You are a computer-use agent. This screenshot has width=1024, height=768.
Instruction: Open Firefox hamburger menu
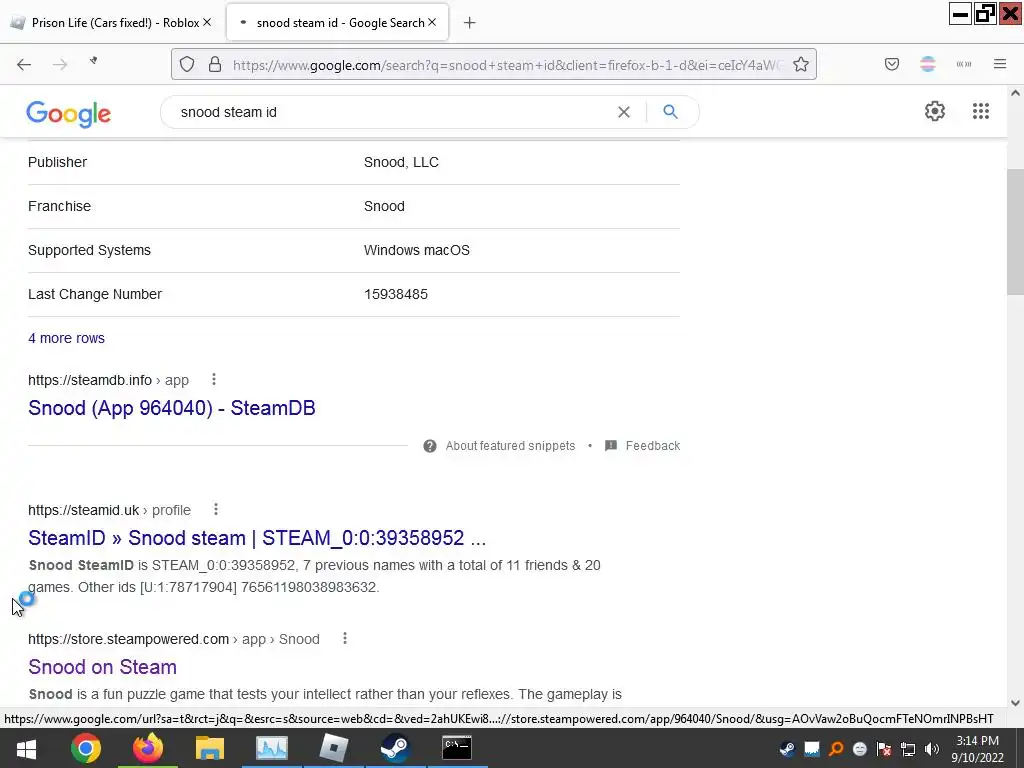1000,64
